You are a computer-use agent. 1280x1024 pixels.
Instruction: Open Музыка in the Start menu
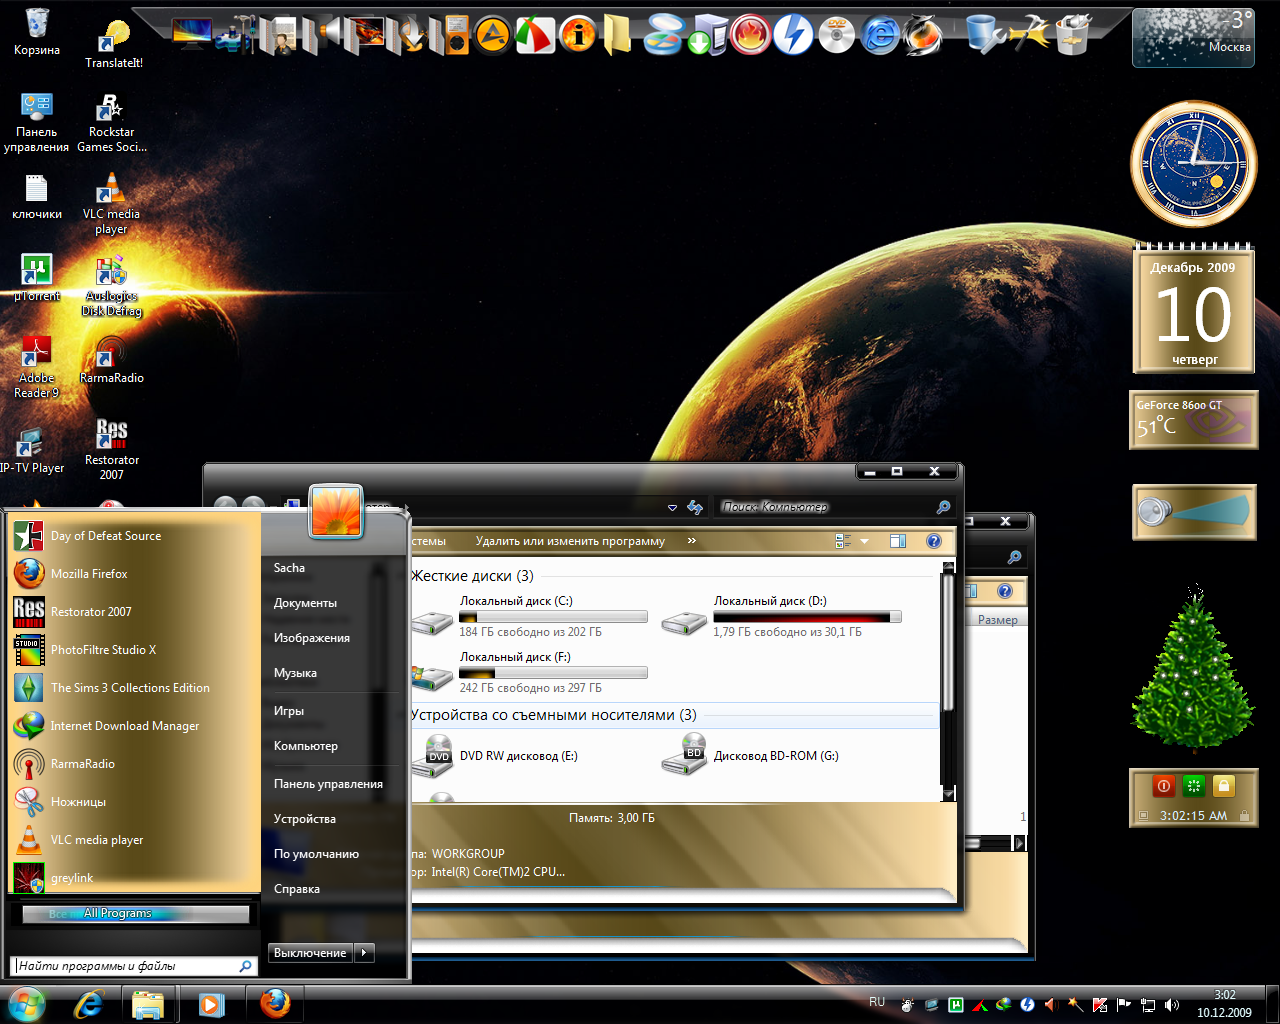tap(295, 673)
